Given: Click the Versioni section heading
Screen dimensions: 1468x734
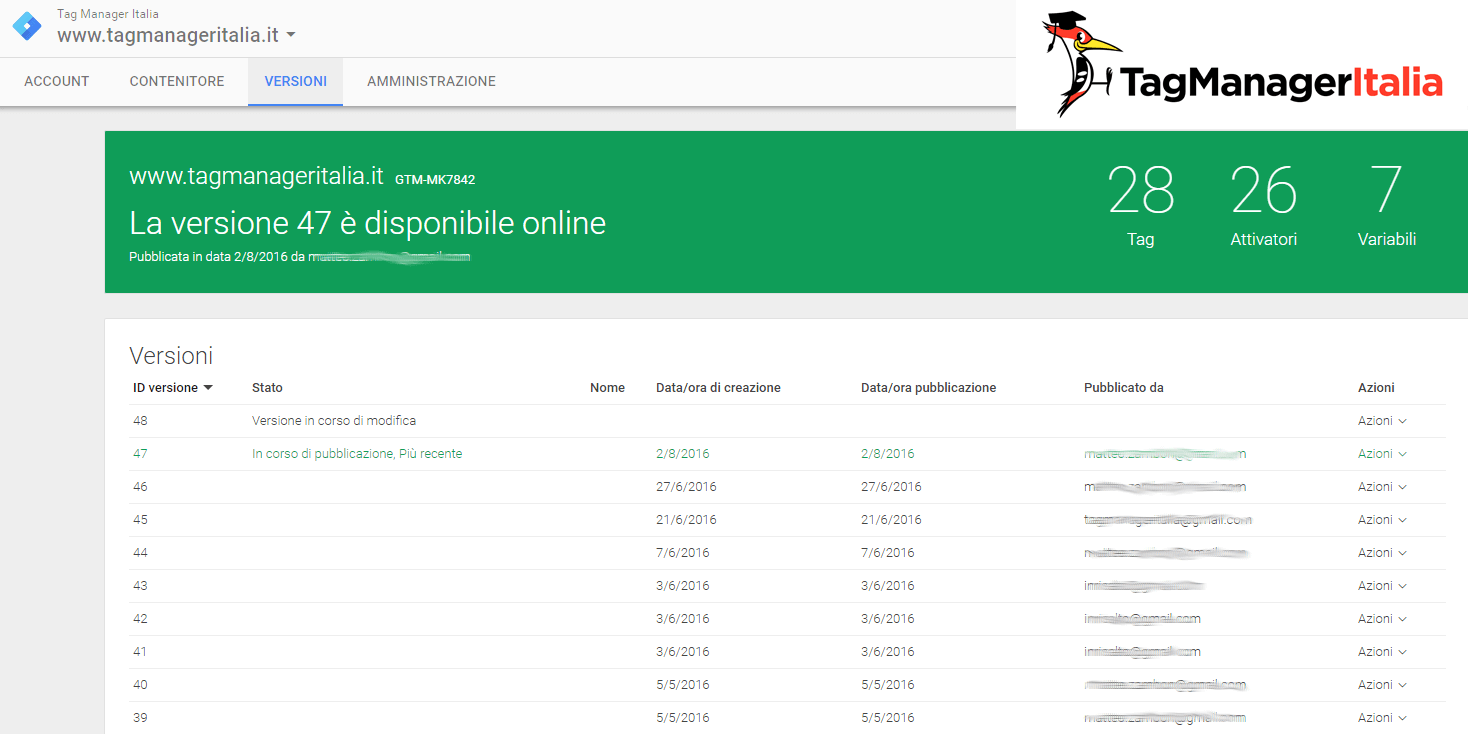Looking at the screenshot, I should [x=171, y=356].
